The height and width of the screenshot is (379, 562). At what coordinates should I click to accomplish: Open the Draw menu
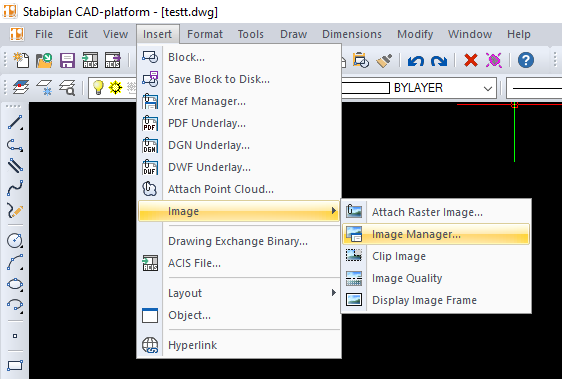tap(294, 34)
